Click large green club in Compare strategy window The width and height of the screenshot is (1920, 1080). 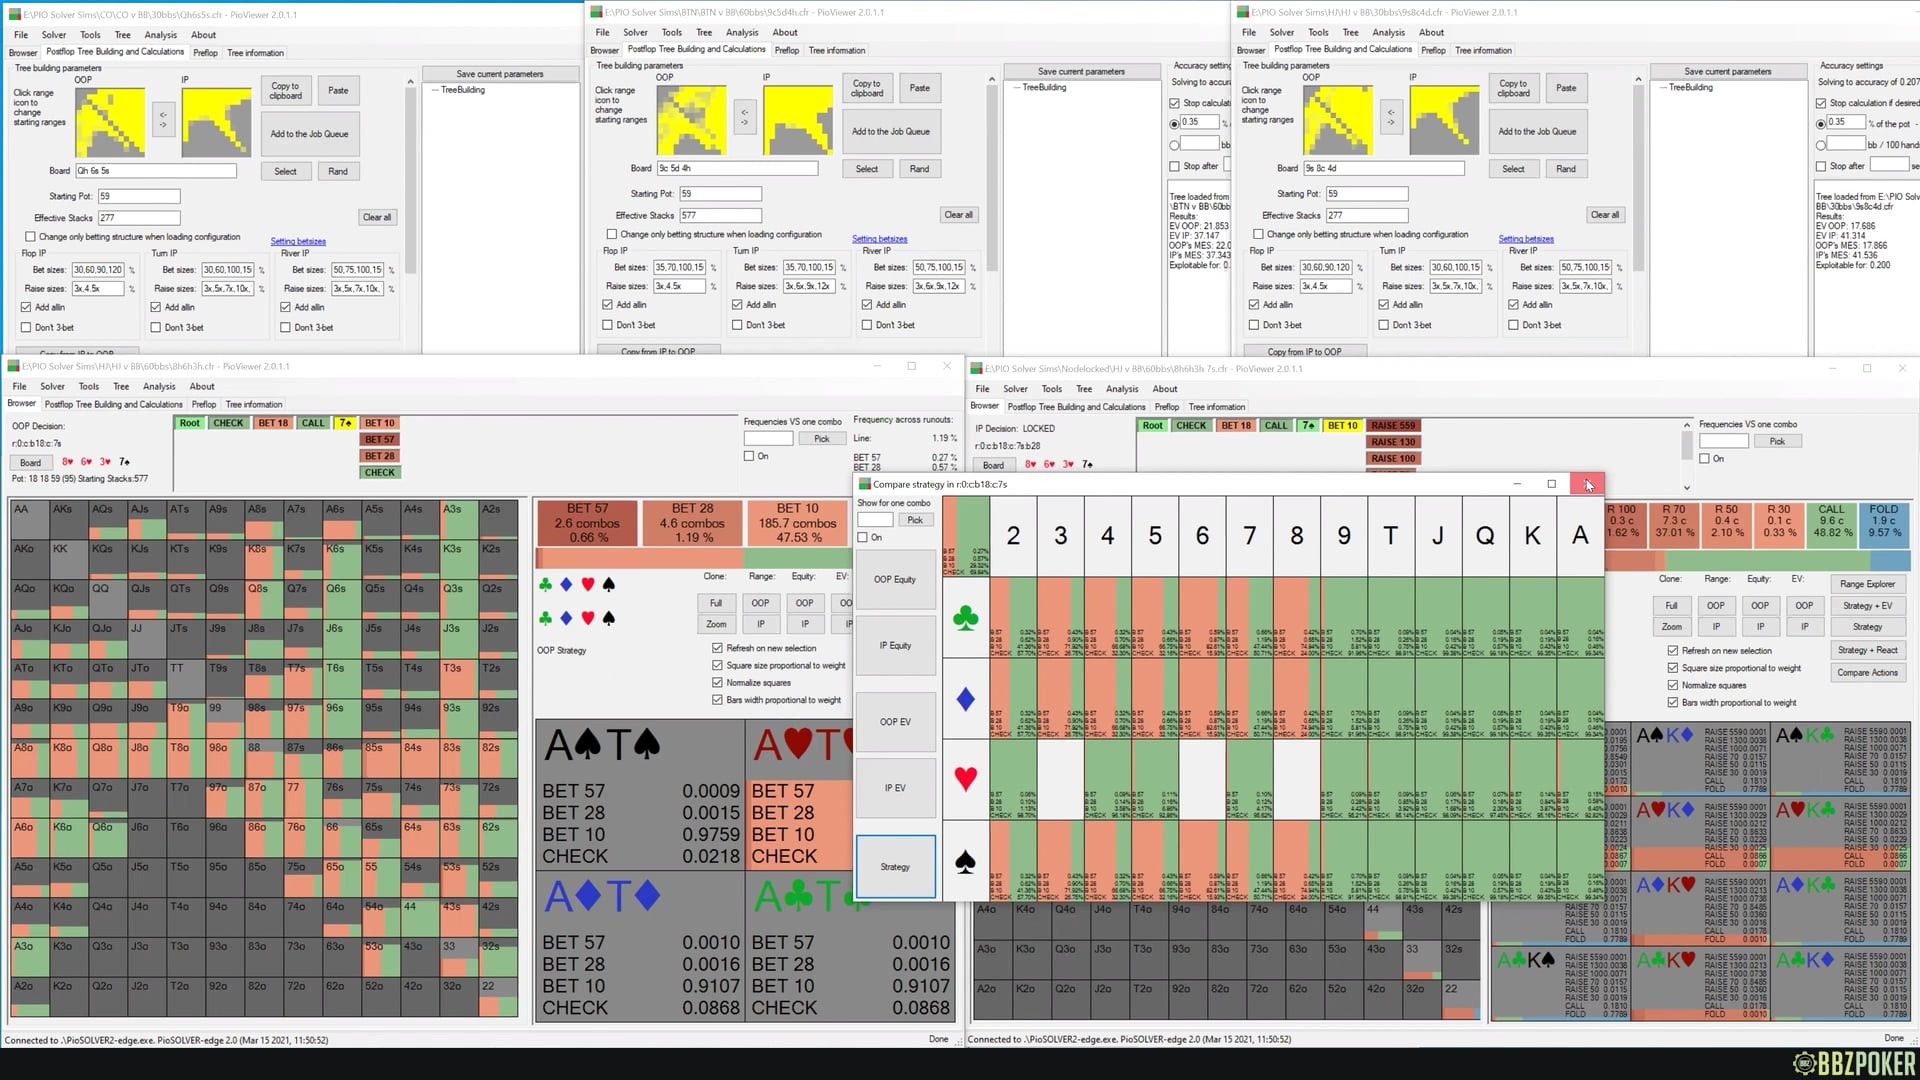[965, 619]
